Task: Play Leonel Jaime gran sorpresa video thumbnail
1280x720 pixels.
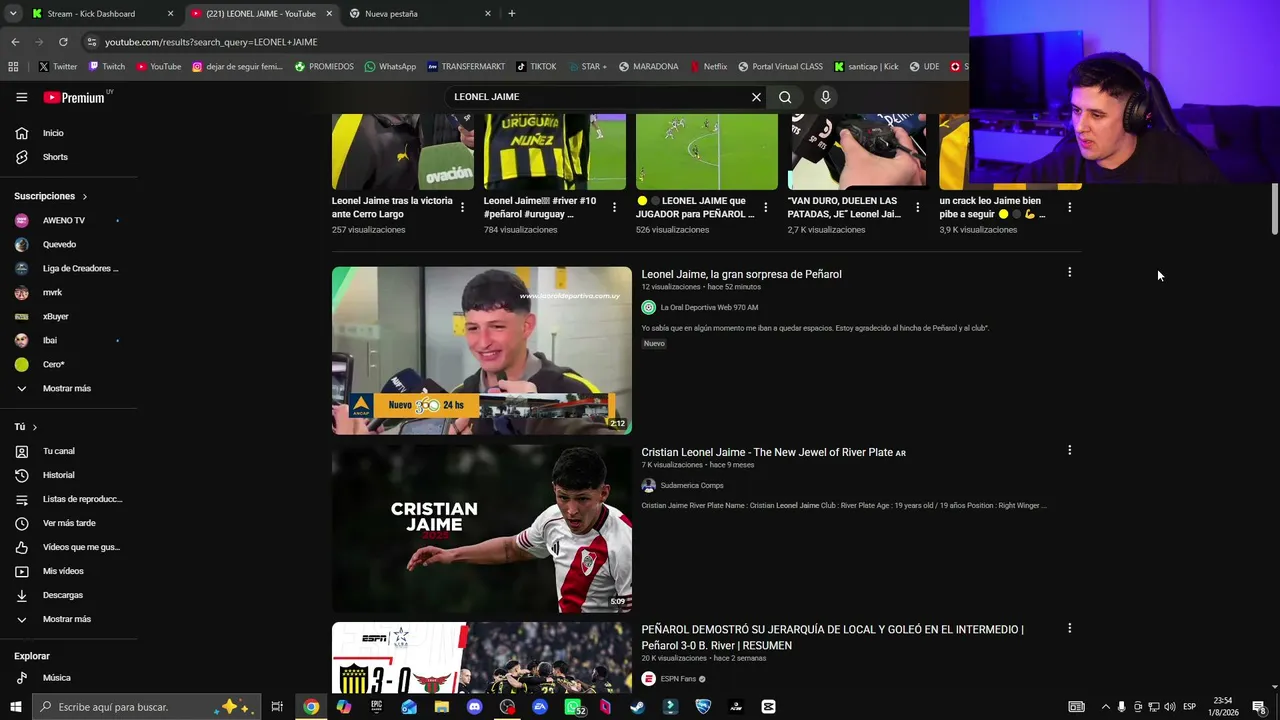Action: [x=482, y=350]
